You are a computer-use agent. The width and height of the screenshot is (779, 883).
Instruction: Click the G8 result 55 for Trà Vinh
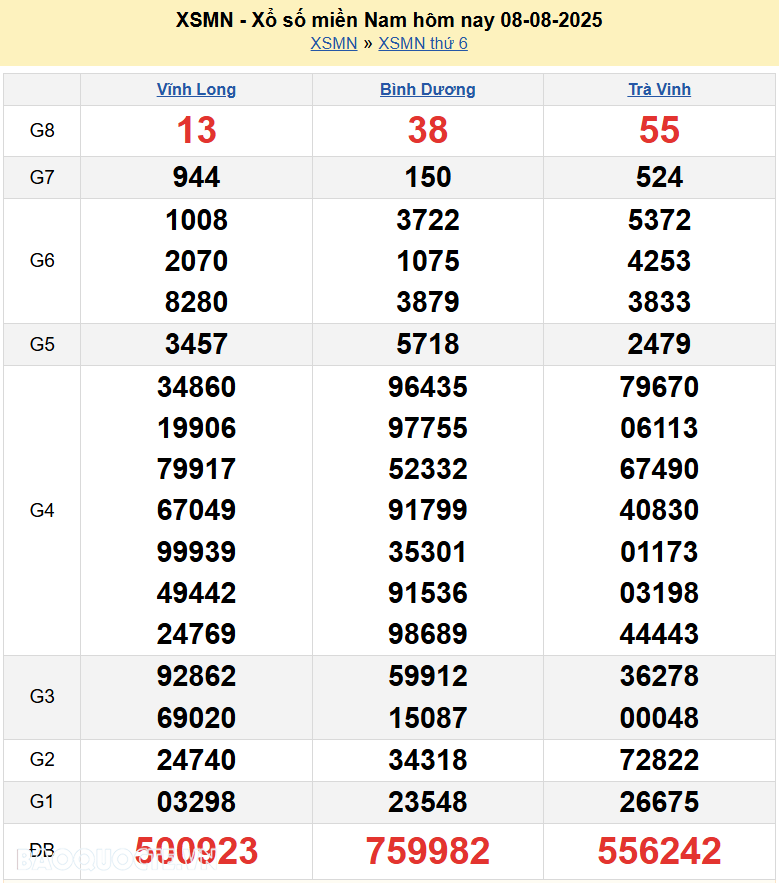tap(659, 130)
